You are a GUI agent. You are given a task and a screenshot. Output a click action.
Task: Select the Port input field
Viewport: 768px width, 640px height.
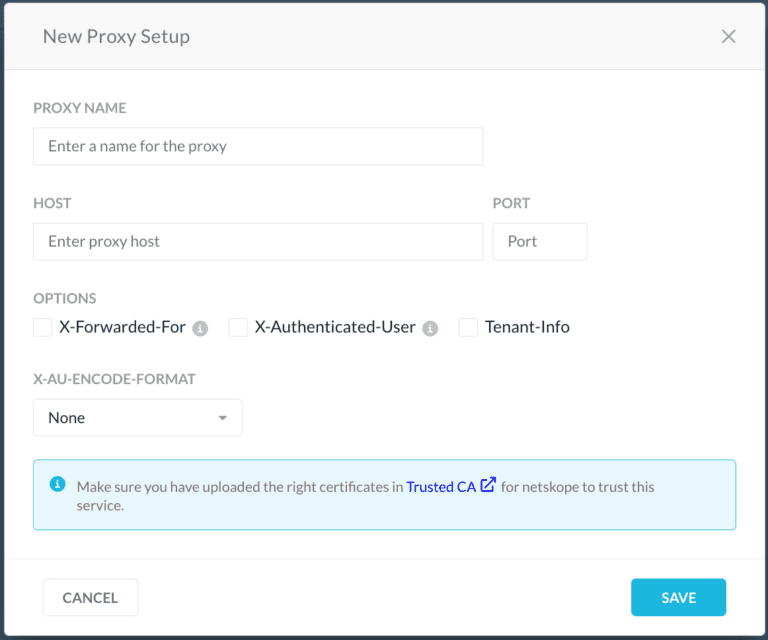[x=540, y=241]
